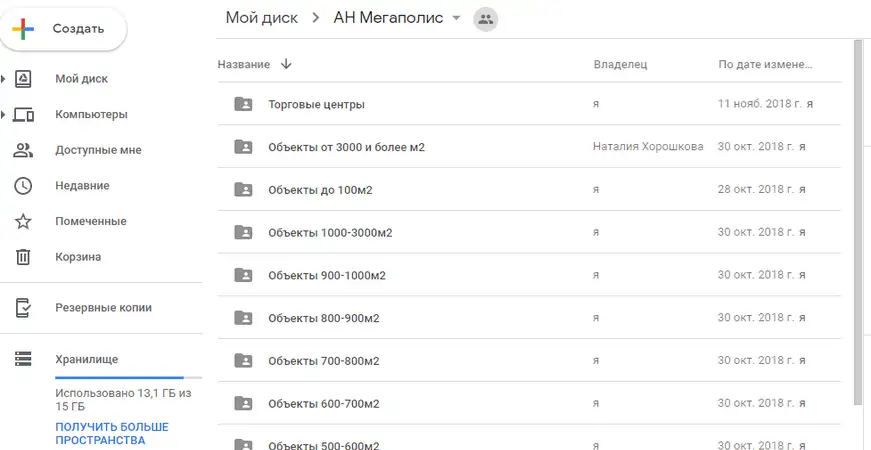This screenshot has width=871, height=450.
Task: Select the Объекты от 3000 и более м2 name
Action: pos(347,147)
